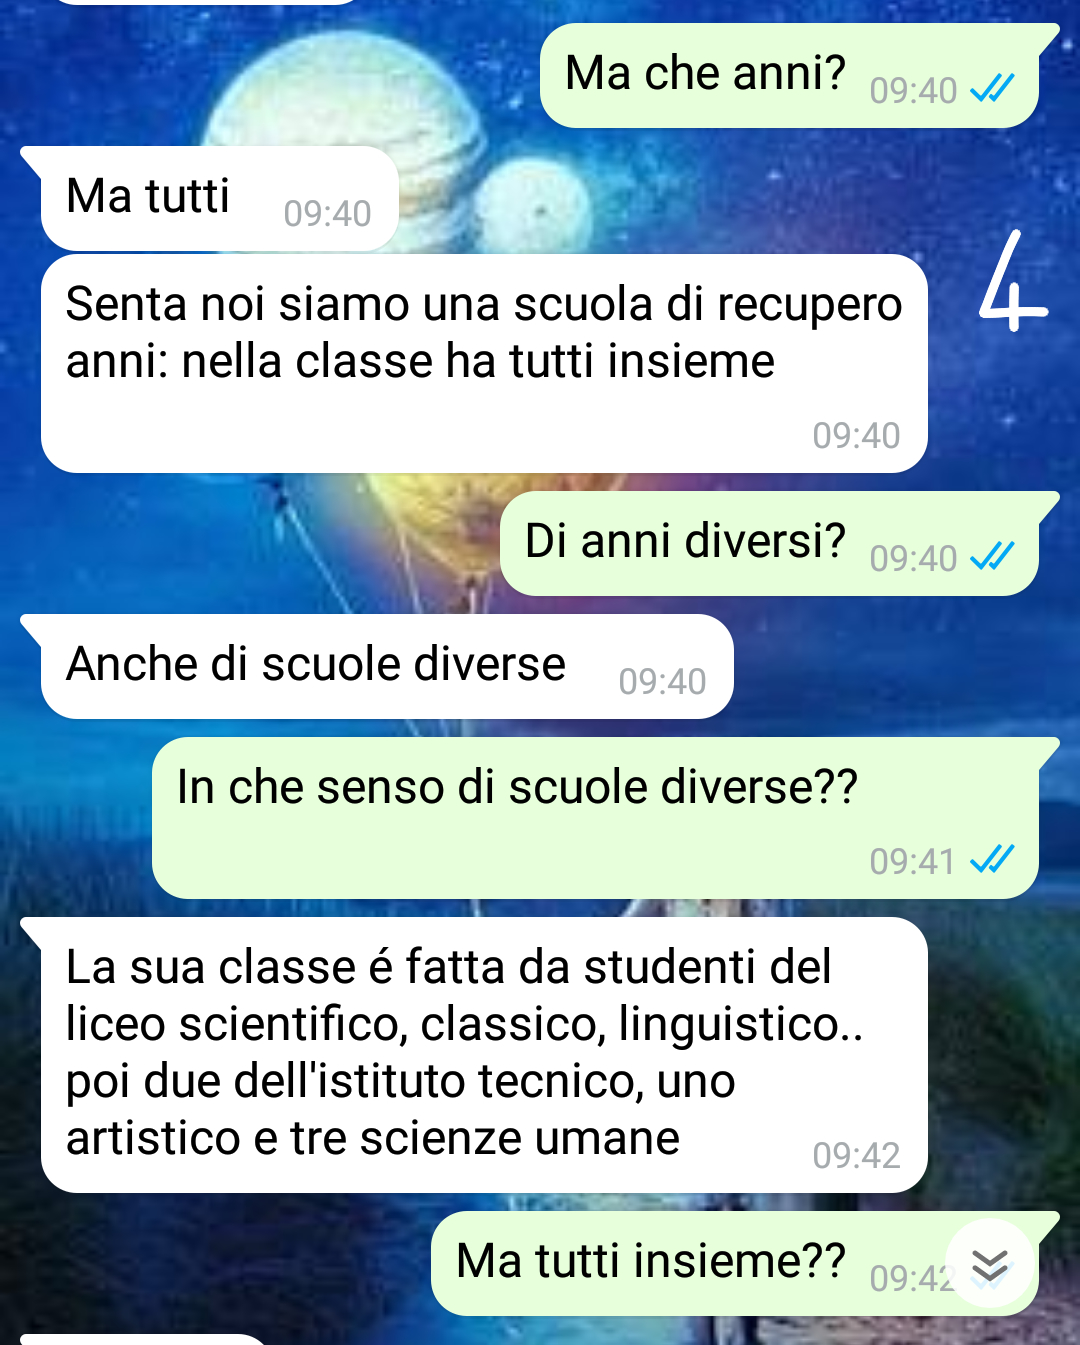
Task: Tap the partially visible bubble at bottom left
Action: 145,1339
